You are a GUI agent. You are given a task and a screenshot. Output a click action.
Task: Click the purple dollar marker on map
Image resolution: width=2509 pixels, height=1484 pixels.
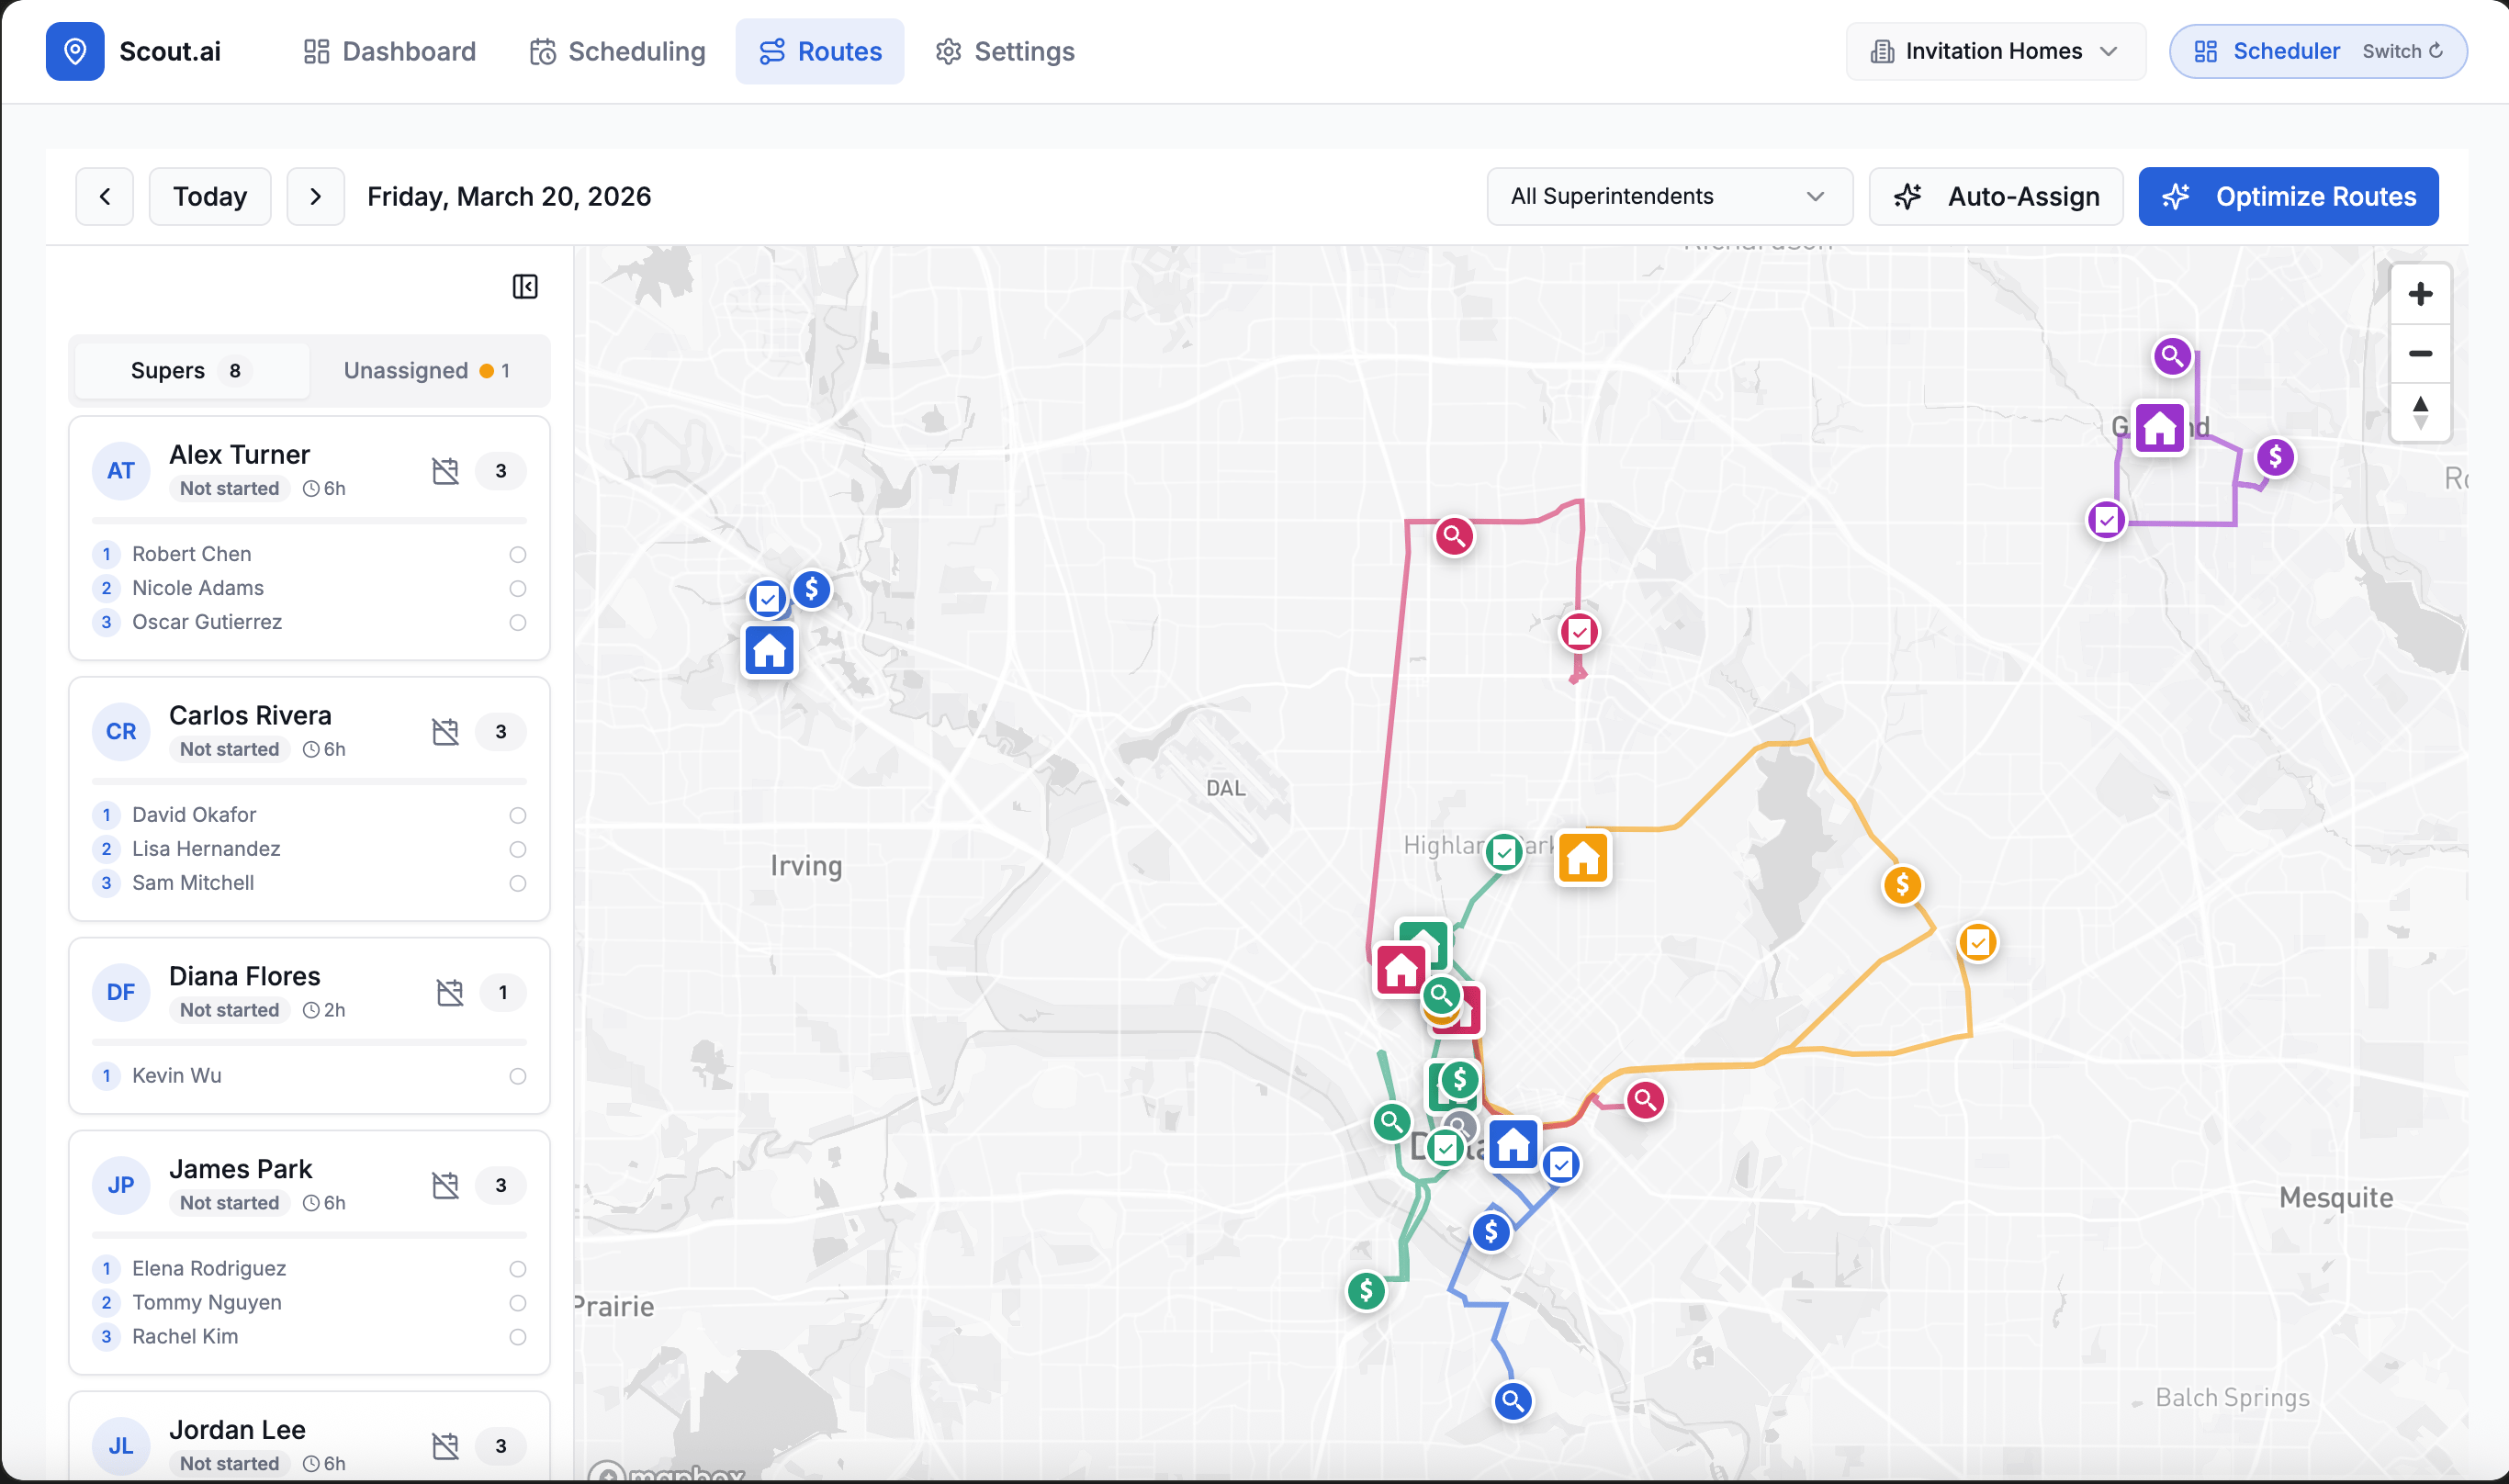coord(2275,458)
